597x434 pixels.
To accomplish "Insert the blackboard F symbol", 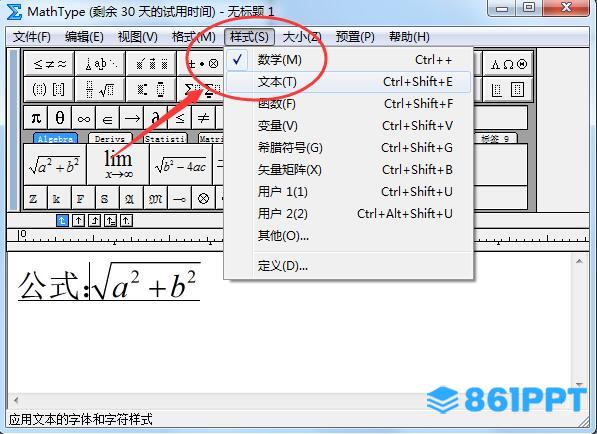I will [x=83, y=198].
